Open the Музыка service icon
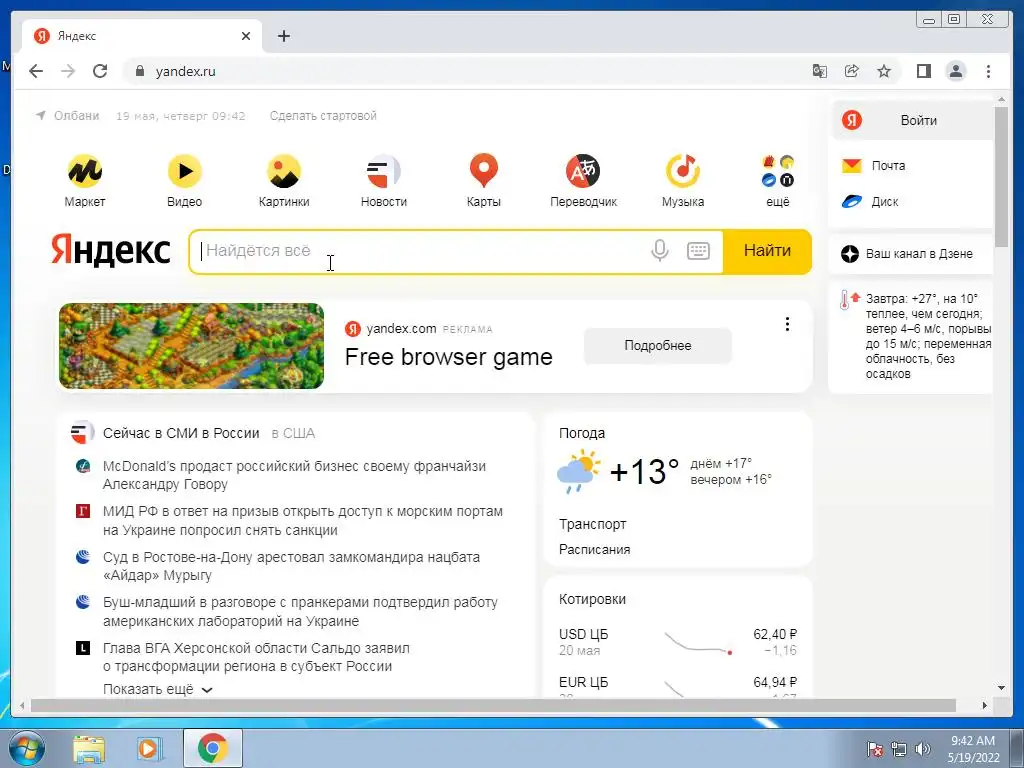This screenshot has width=1024, height=768. point(683,172)
